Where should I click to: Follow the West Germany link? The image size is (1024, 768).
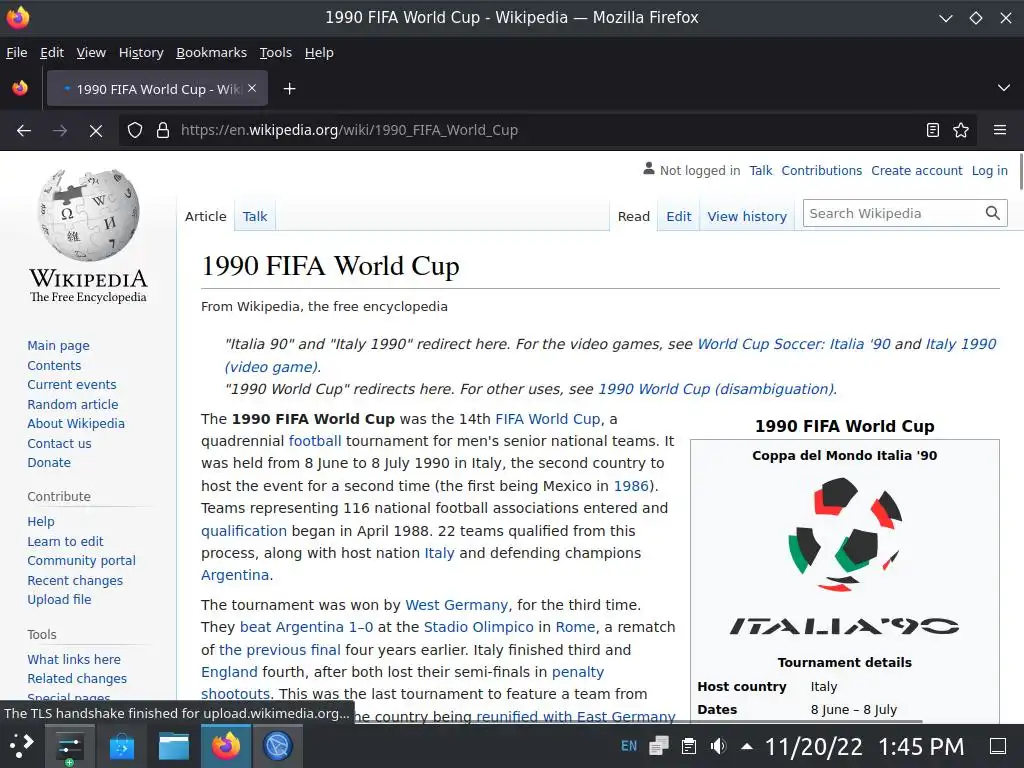456,605
